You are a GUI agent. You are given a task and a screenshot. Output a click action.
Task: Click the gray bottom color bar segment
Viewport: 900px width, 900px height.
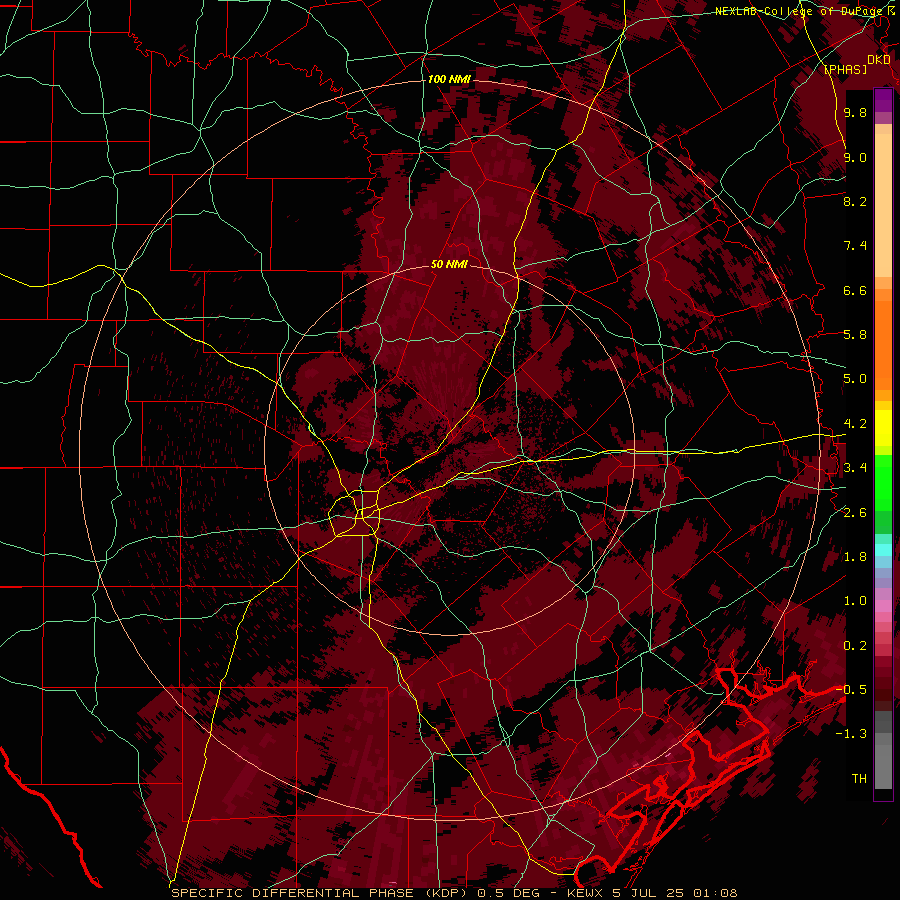[883, 761]
